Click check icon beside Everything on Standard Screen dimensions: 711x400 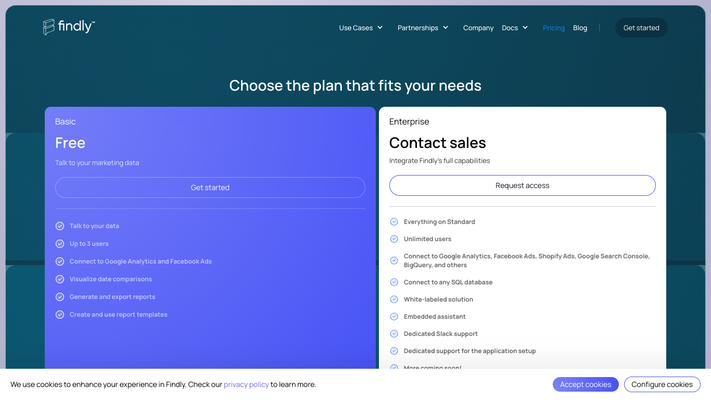tap(394, 222)
